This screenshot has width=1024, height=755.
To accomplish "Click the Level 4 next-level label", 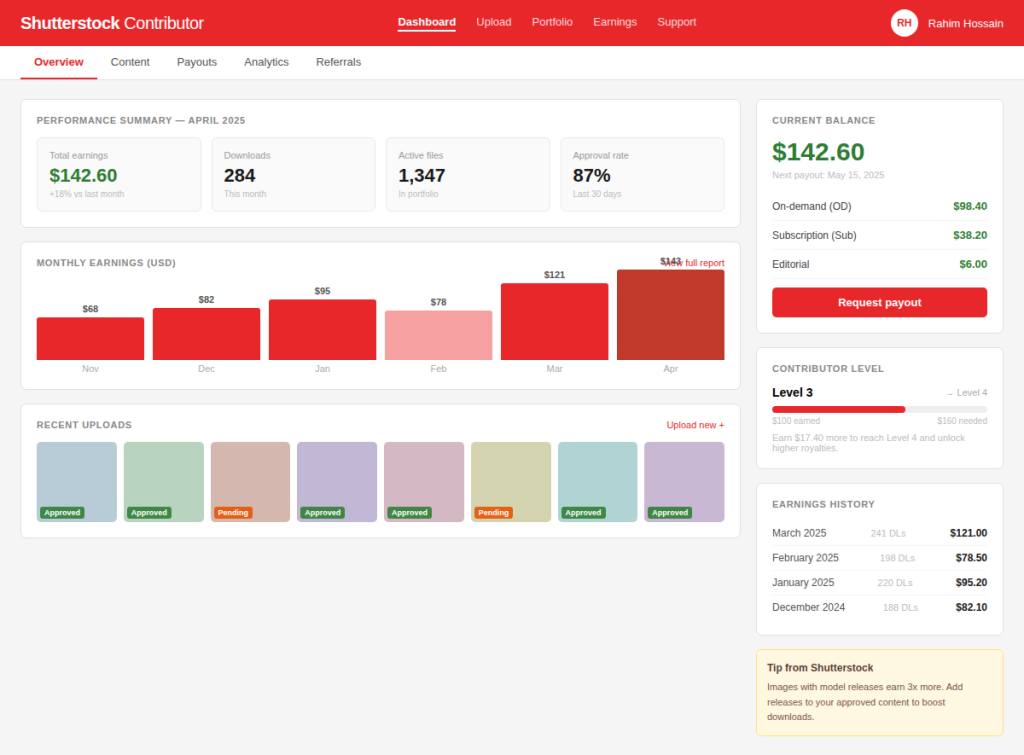I will pos(967,393).
